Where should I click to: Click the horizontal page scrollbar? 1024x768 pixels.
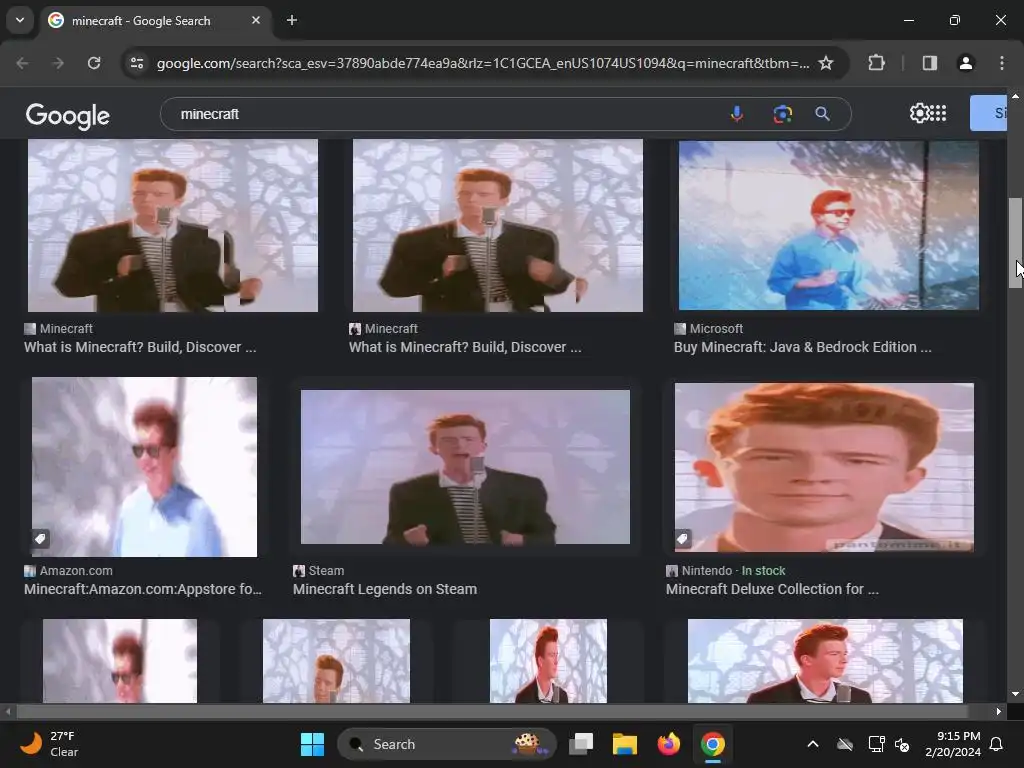(490, 711)
